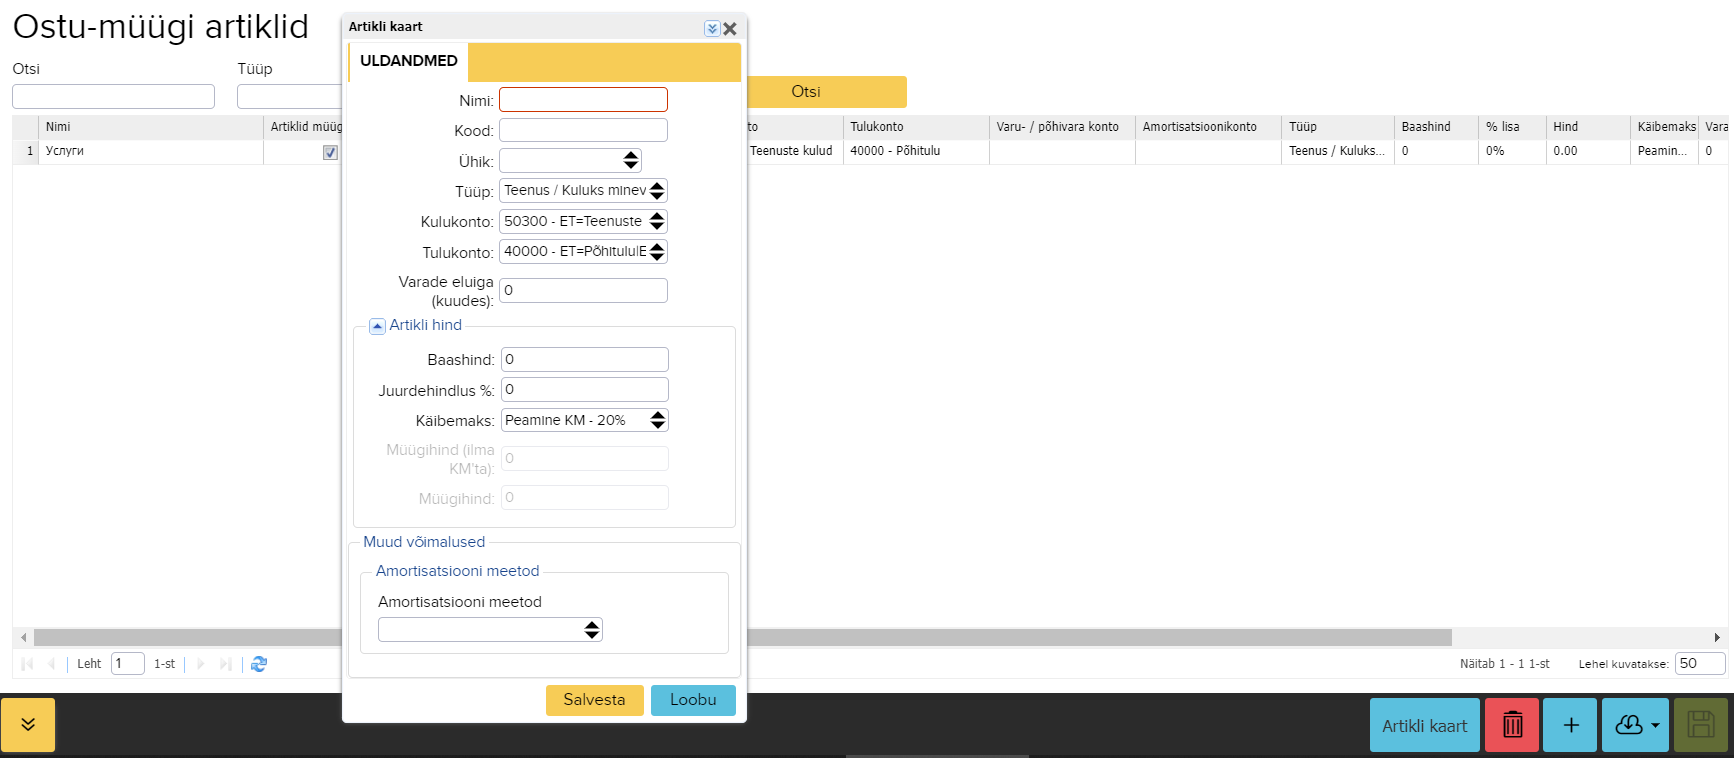Screen dimensions: 1734x758
Task: Click the 40000 - Põhitulu cell
Action: pyautogui.click(x=916, y=151)
